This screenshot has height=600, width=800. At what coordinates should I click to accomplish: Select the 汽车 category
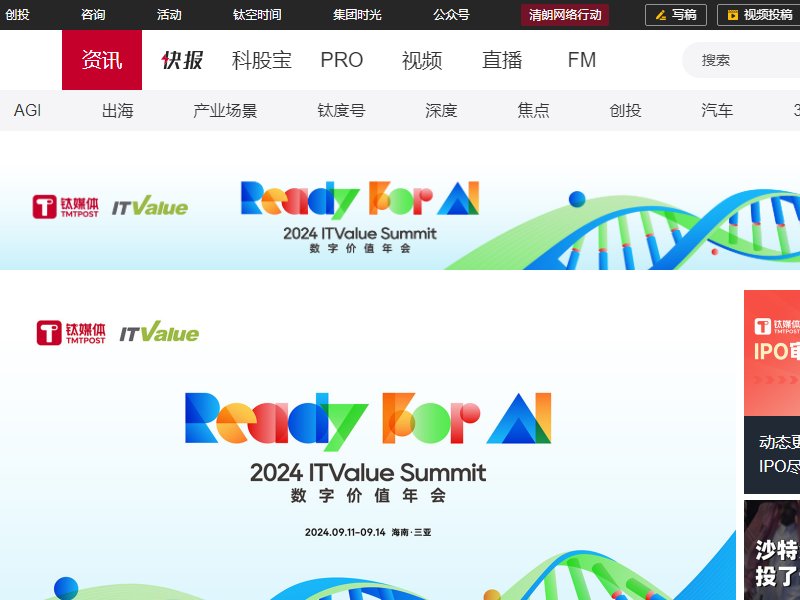coord(717,110)
